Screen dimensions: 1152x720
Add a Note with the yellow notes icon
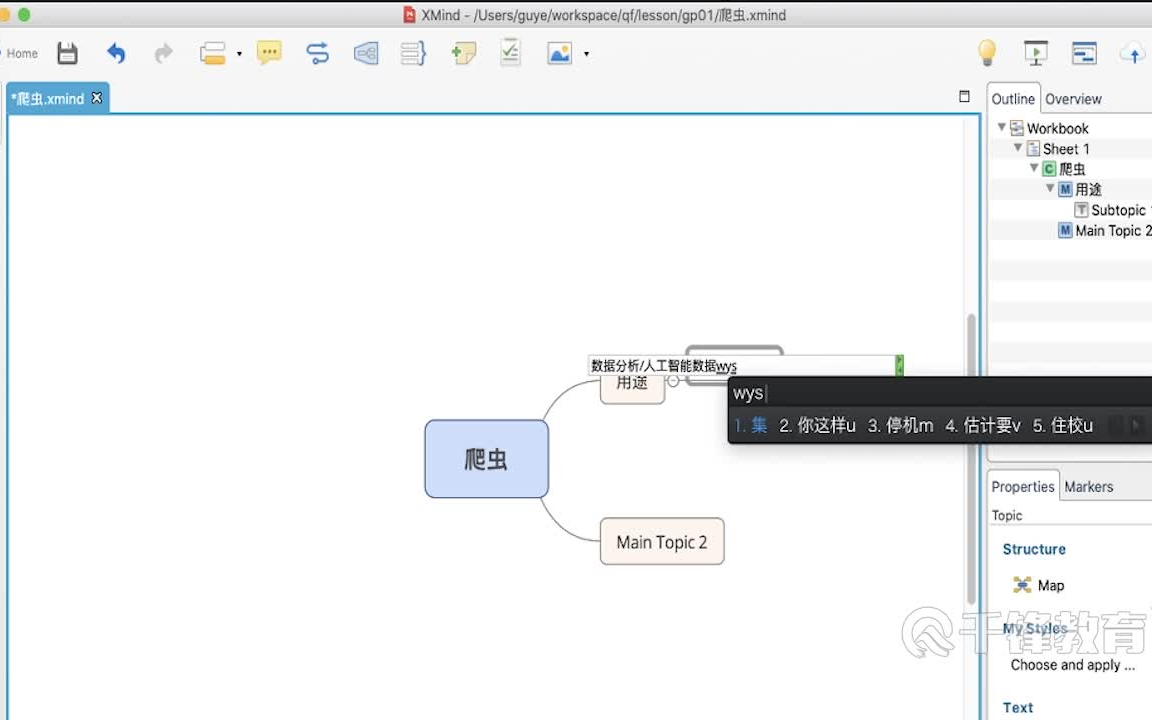pos(269,52)
